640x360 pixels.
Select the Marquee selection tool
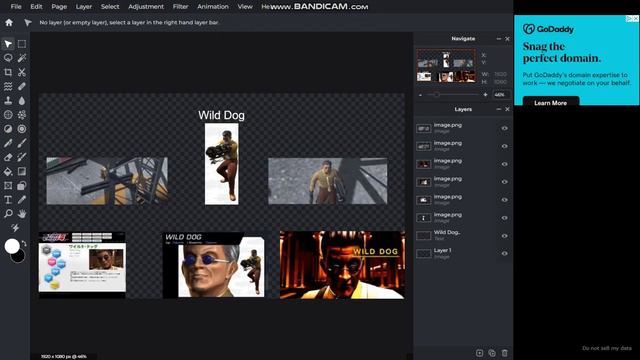pyautogui.click(x=22, y=44)
